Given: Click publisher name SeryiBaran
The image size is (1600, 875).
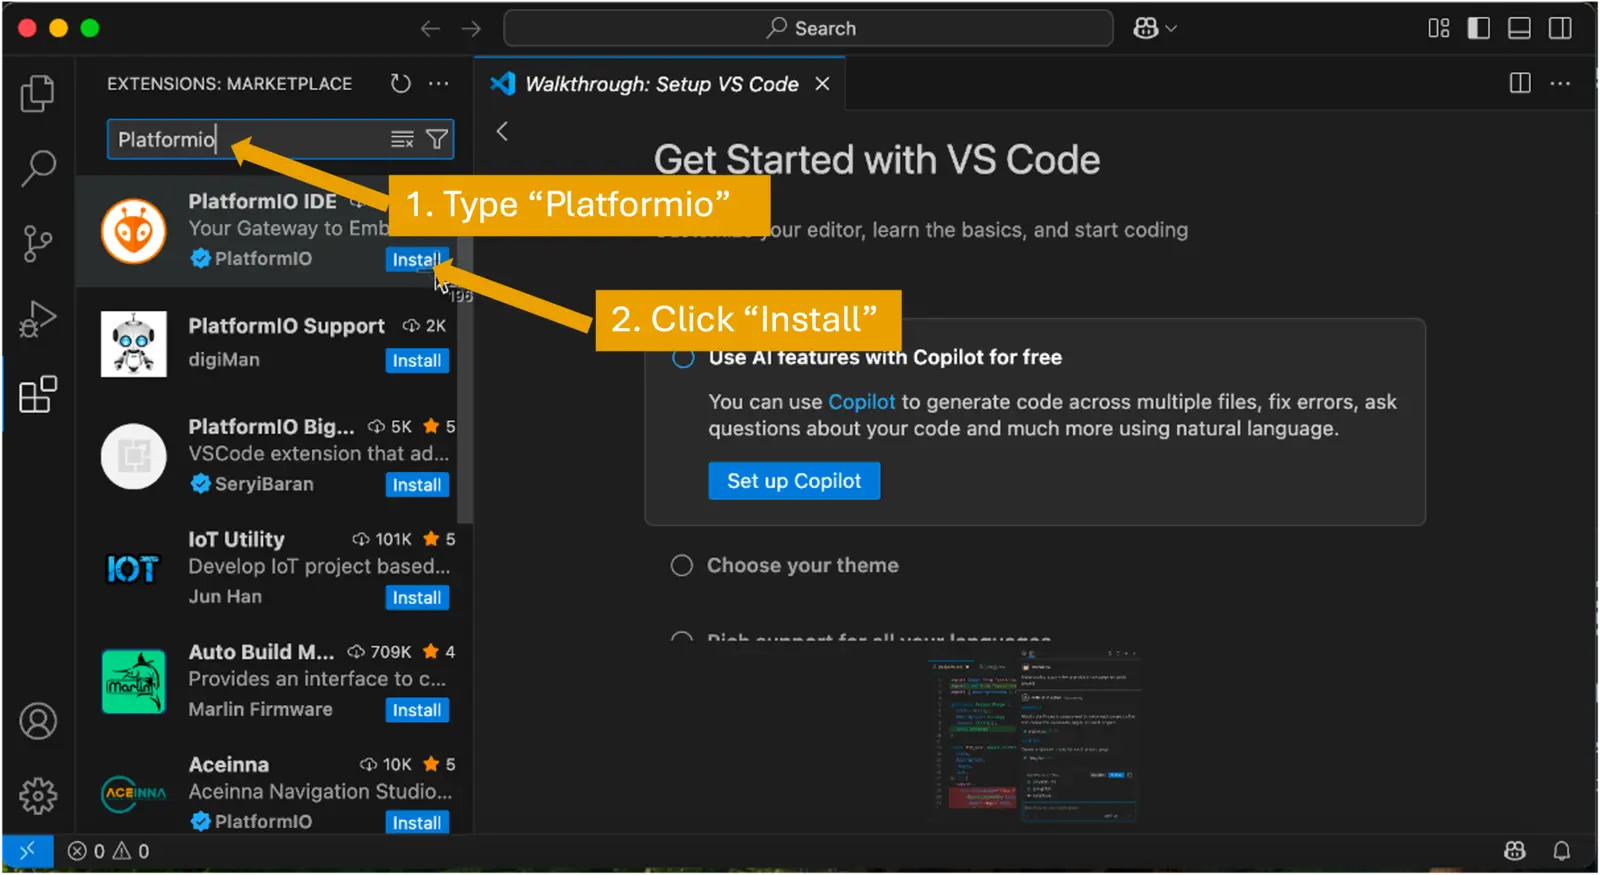Looking at the screenshot, I should pos(264,484).
